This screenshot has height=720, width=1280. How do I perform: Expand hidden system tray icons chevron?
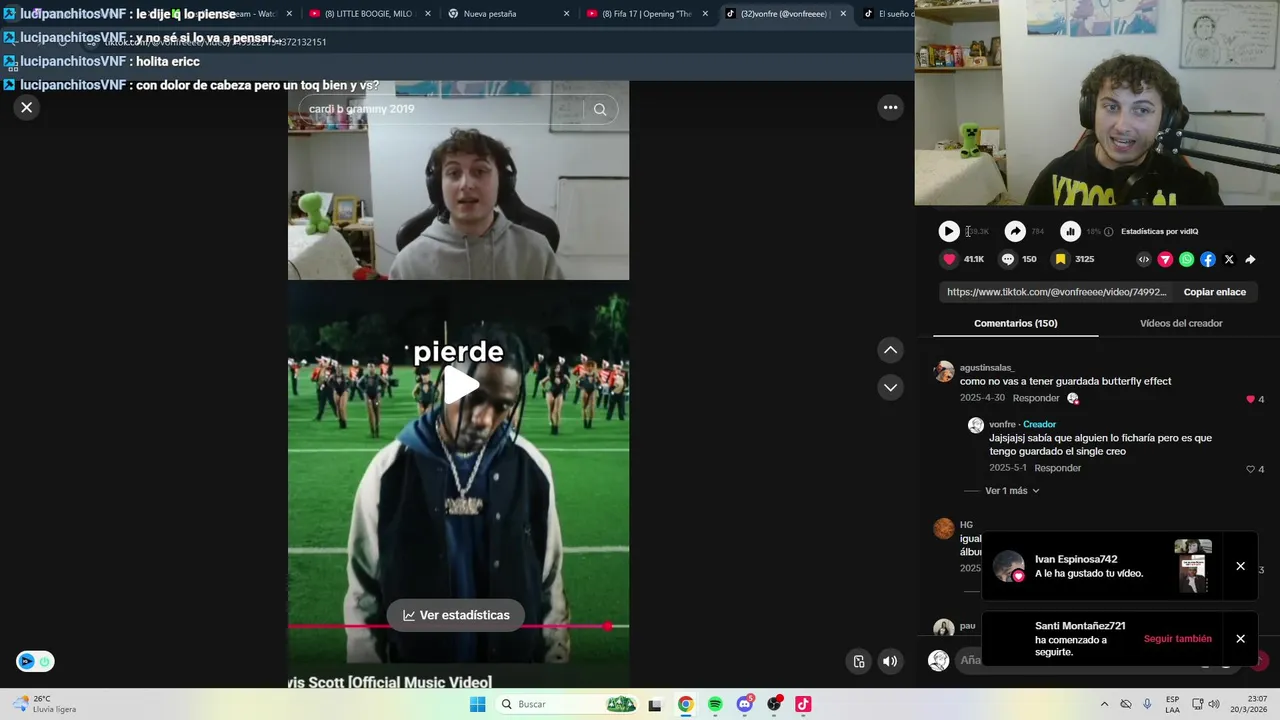pyautogui.click(x=1104, y=704)
